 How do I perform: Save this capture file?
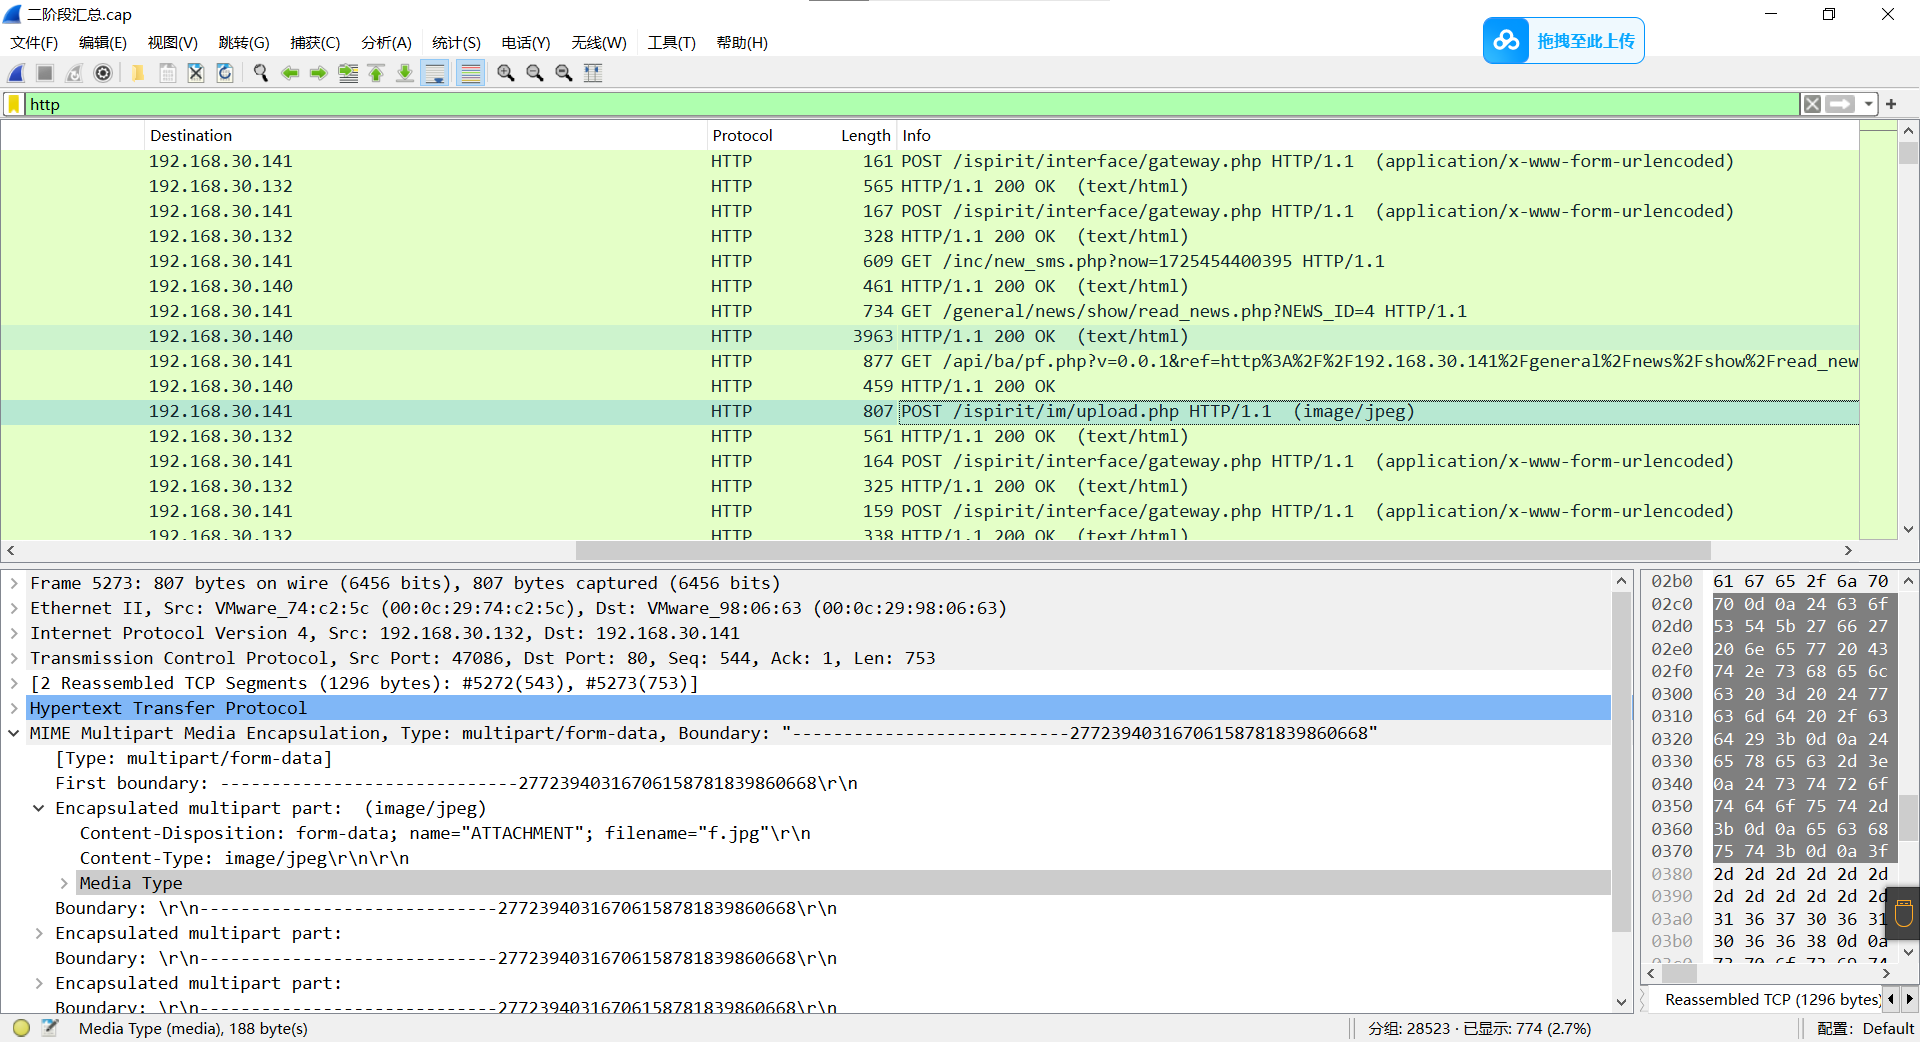click(167, 73)
